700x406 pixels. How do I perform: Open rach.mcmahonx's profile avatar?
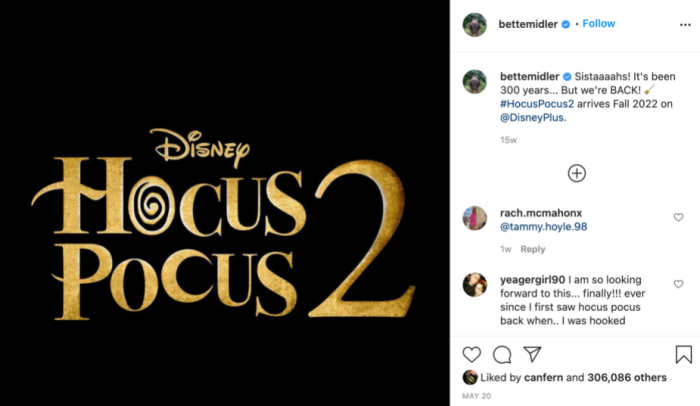(475, 218)
